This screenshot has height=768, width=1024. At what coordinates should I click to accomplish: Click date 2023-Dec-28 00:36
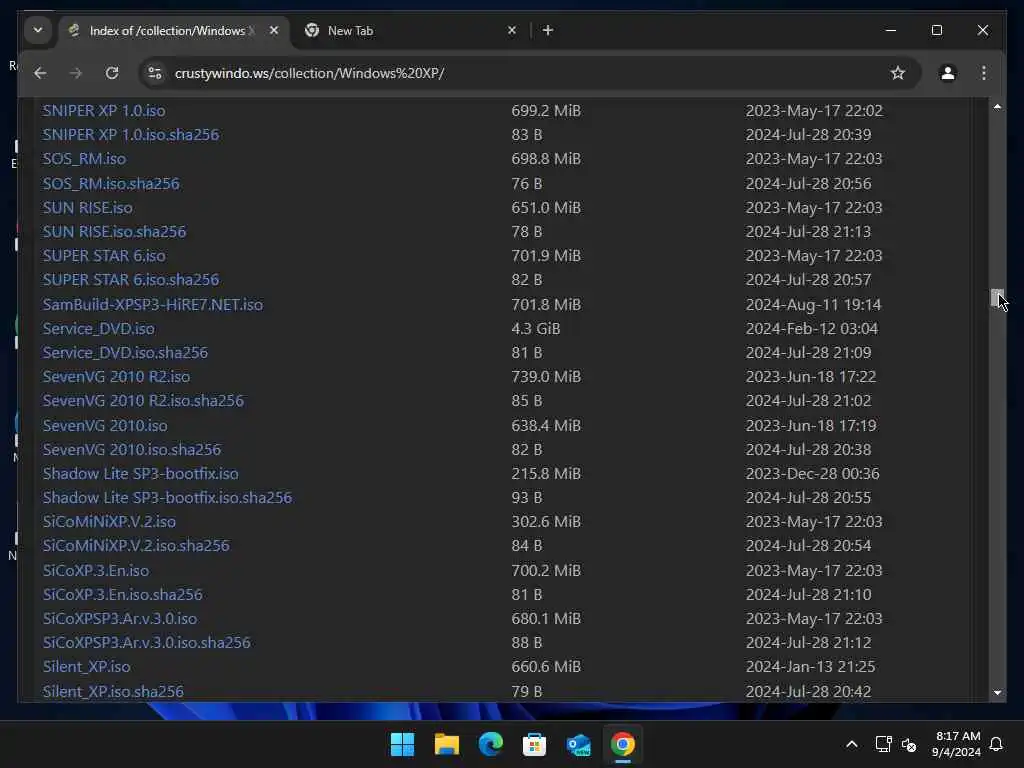(812, 473)
